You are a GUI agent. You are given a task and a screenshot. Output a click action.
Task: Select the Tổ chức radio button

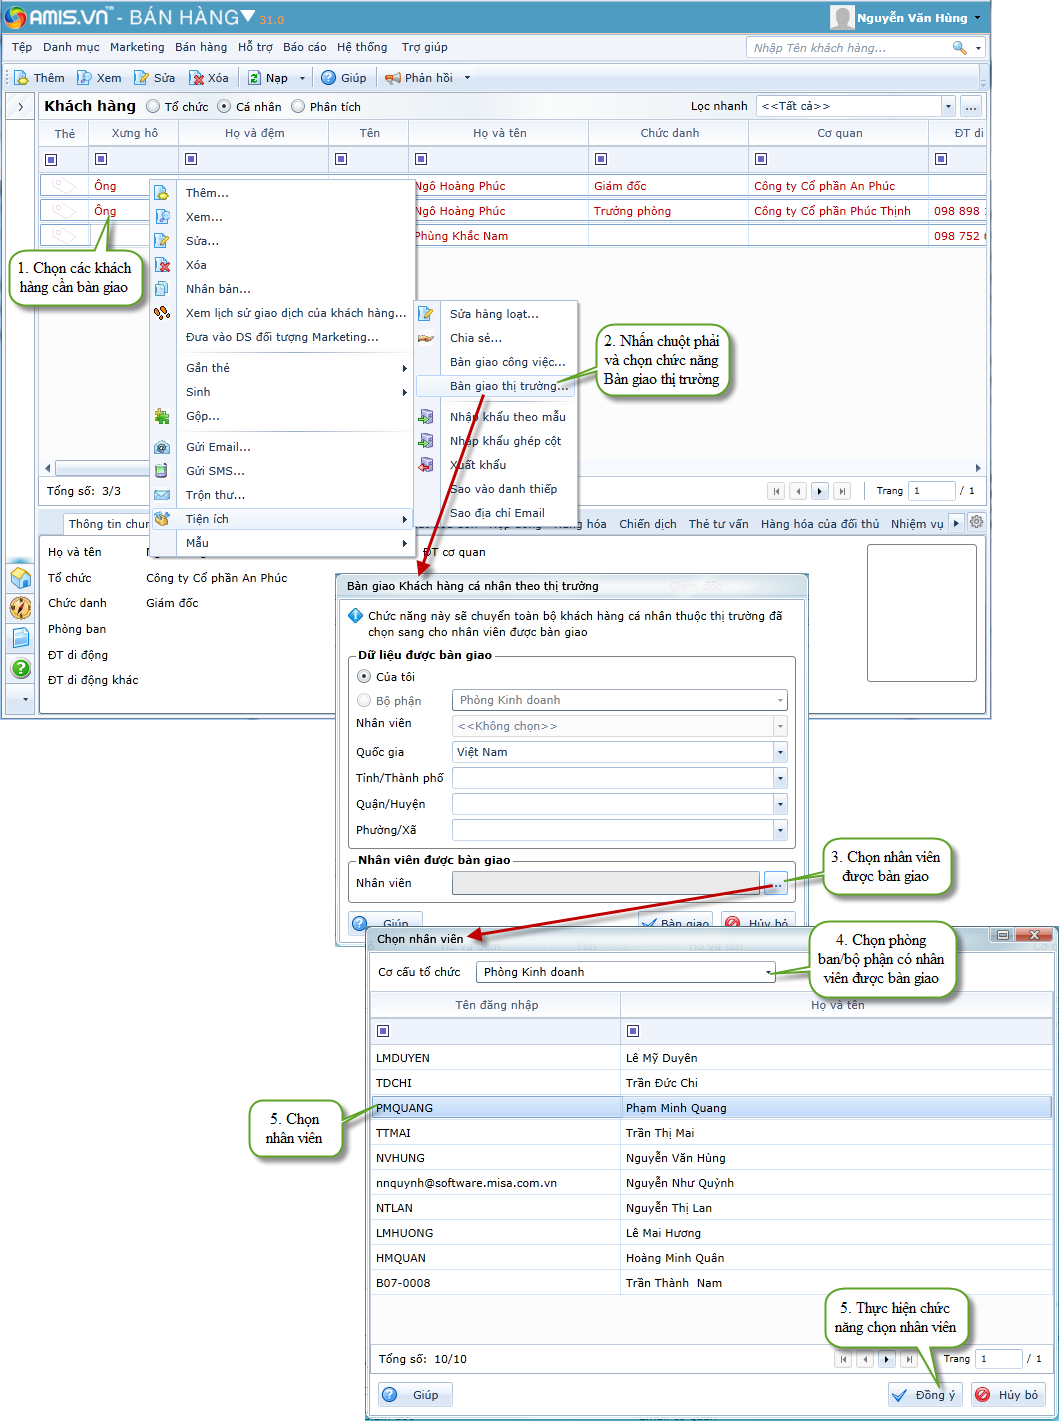pyautogui.click(x=153, y=107)
